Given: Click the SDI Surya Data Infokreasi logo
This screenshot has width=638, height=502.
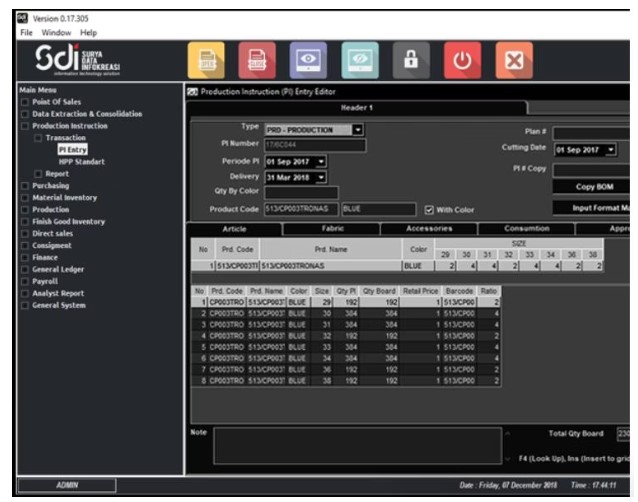Looking at the screenshot, I should [x=77, y=60].
